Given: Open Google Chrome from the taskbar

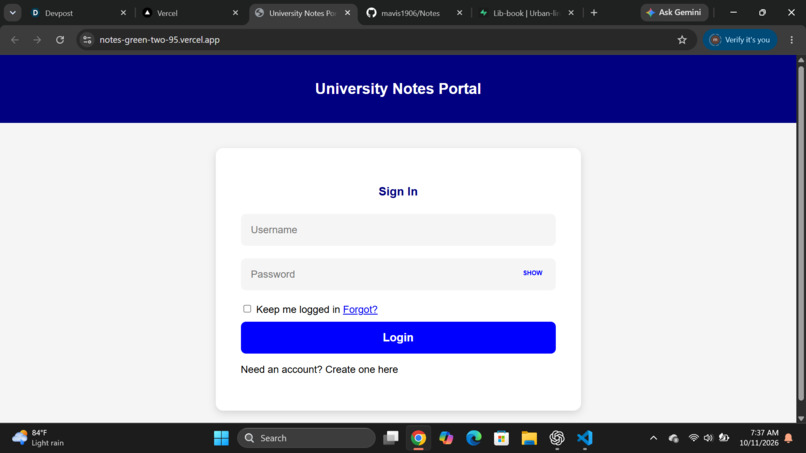Looking at the screenshot, I should click(x=418, y=438).
